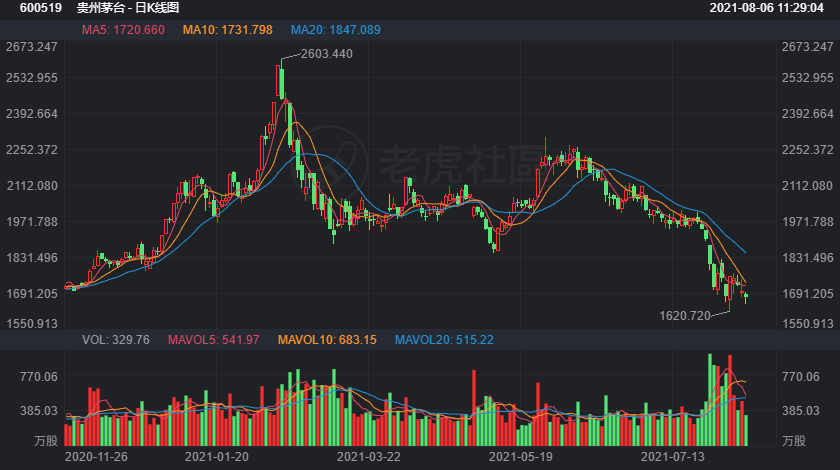This screenshot has height=470, width=840.
Task: Click the 2603.440 peak price annotation
Action: coord(327,54)
